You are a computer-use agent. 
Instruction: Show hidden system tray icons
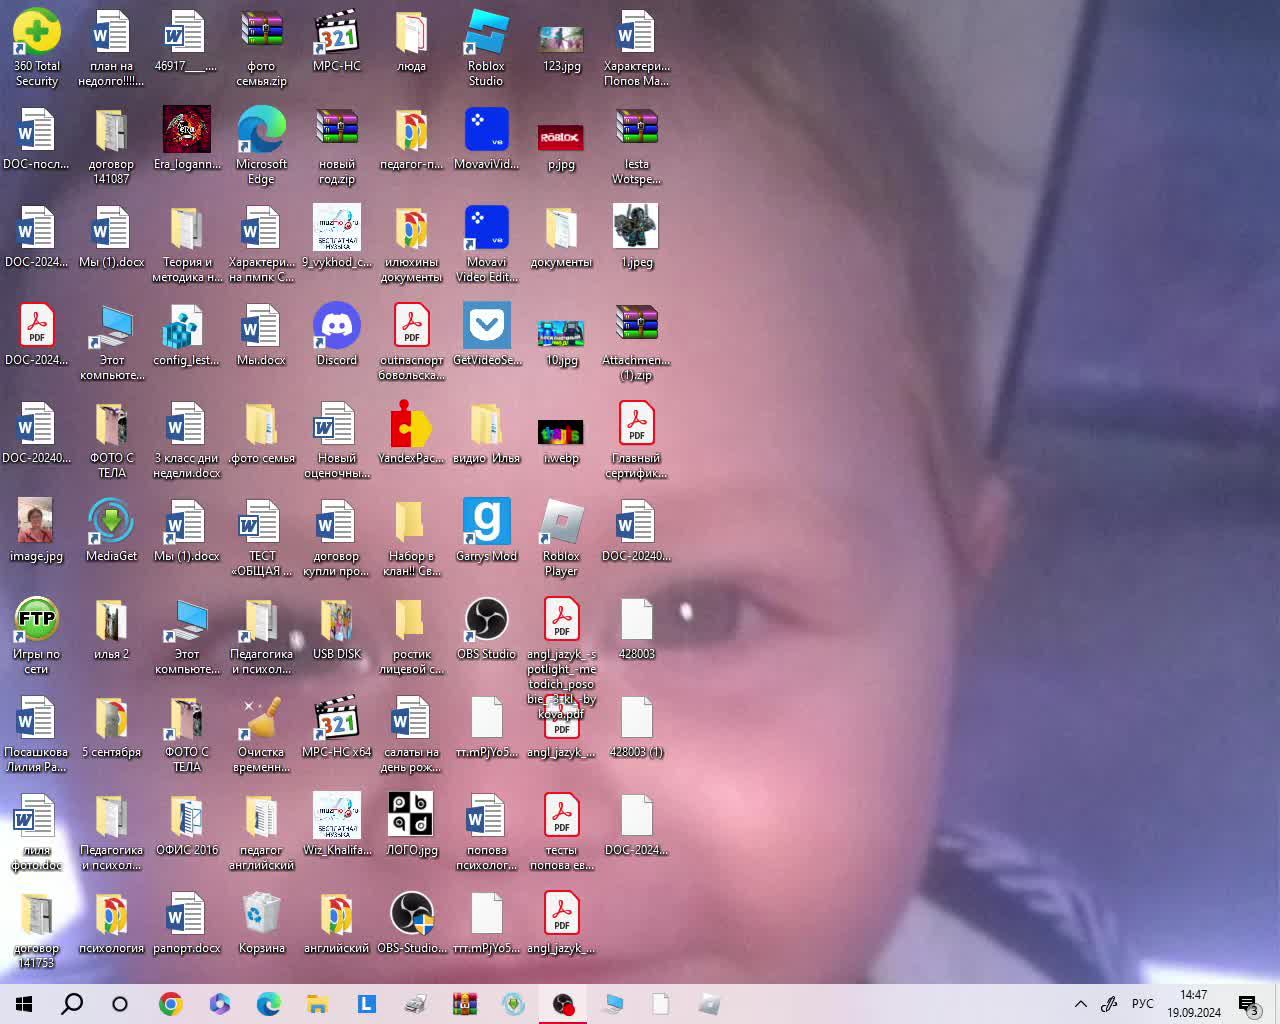(1081, 1004)
